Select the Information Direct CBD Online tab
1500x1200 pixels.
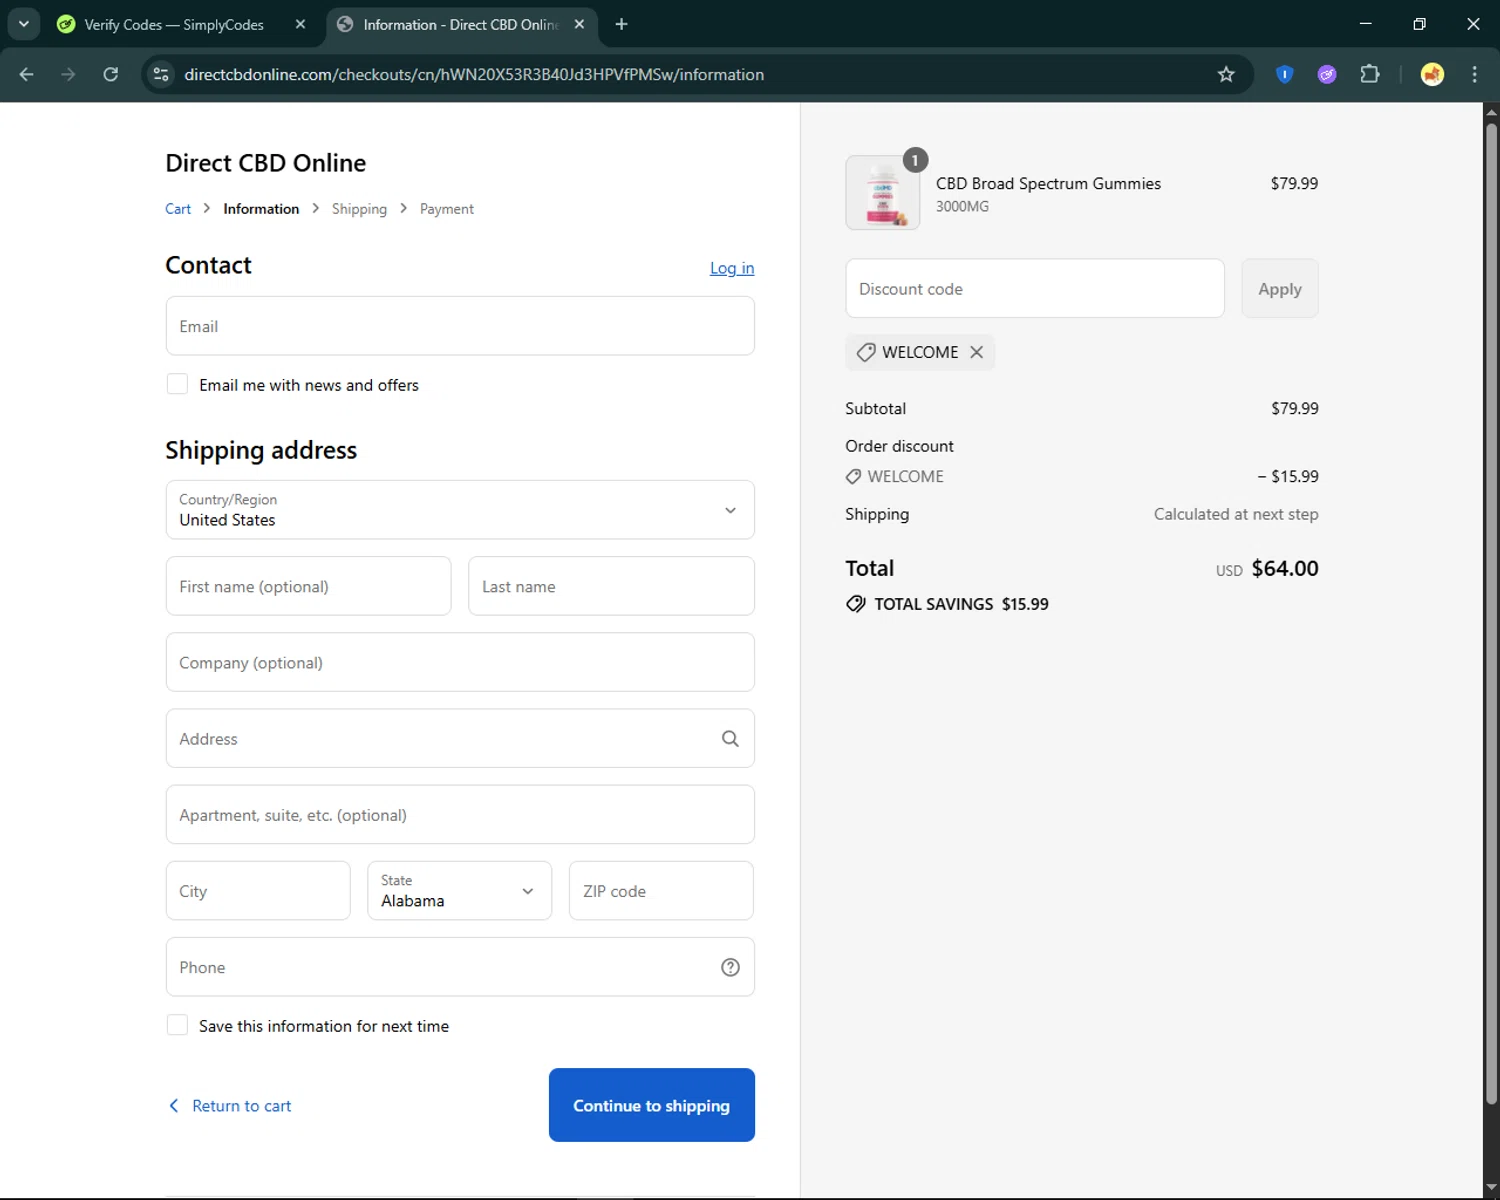462,24
